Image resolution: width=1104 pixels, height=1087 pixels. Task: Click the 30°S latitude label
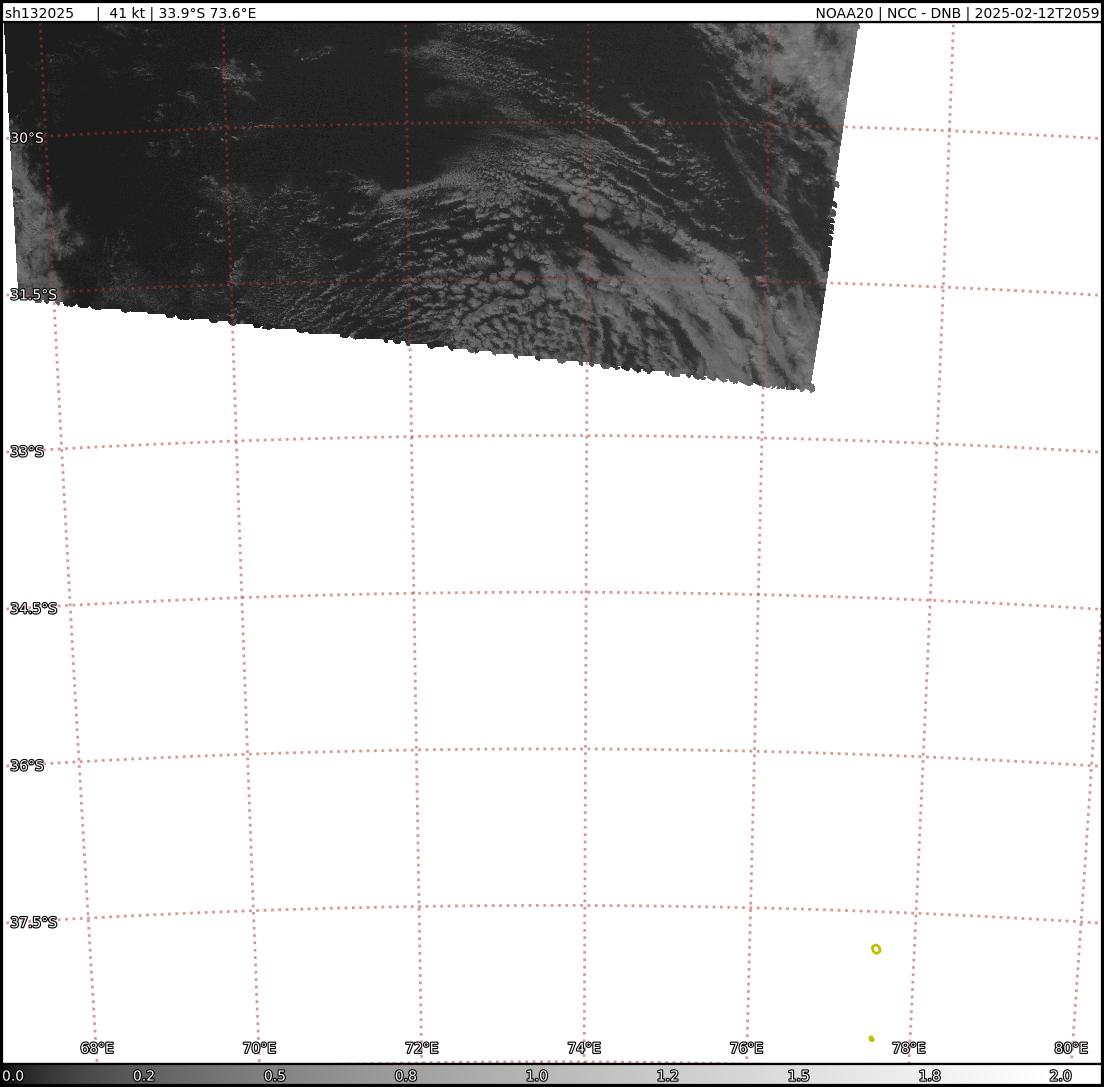27,138
